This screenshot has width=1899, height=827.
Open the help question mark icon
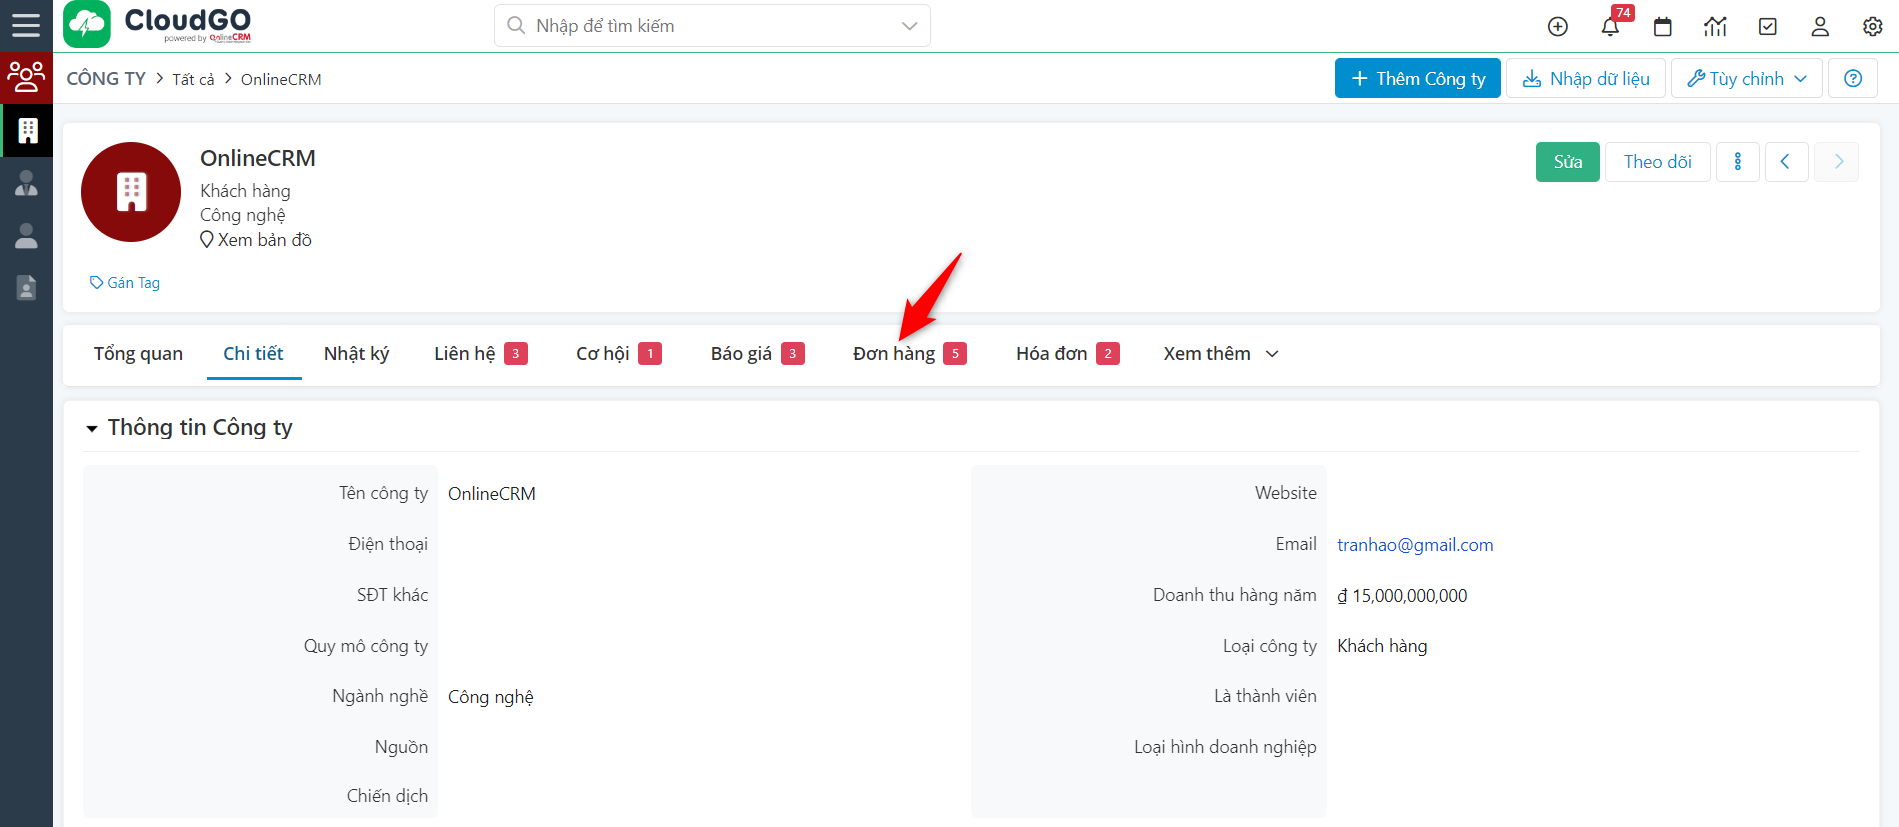(1853, 78)
